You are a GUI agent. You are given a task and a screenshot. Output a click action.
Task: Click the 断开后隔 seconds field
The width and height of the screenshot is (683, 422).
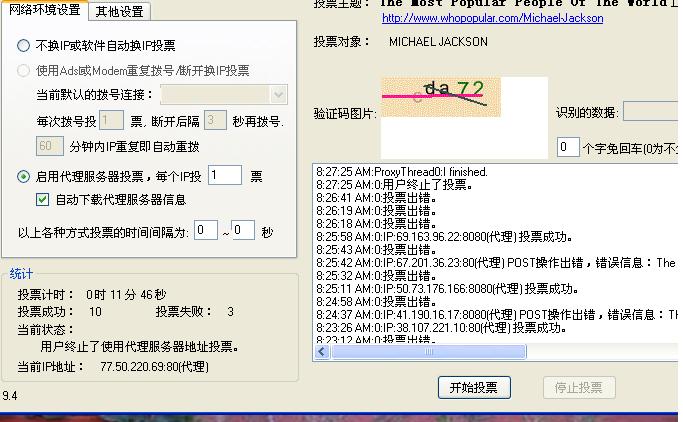[x=214, y=121]
